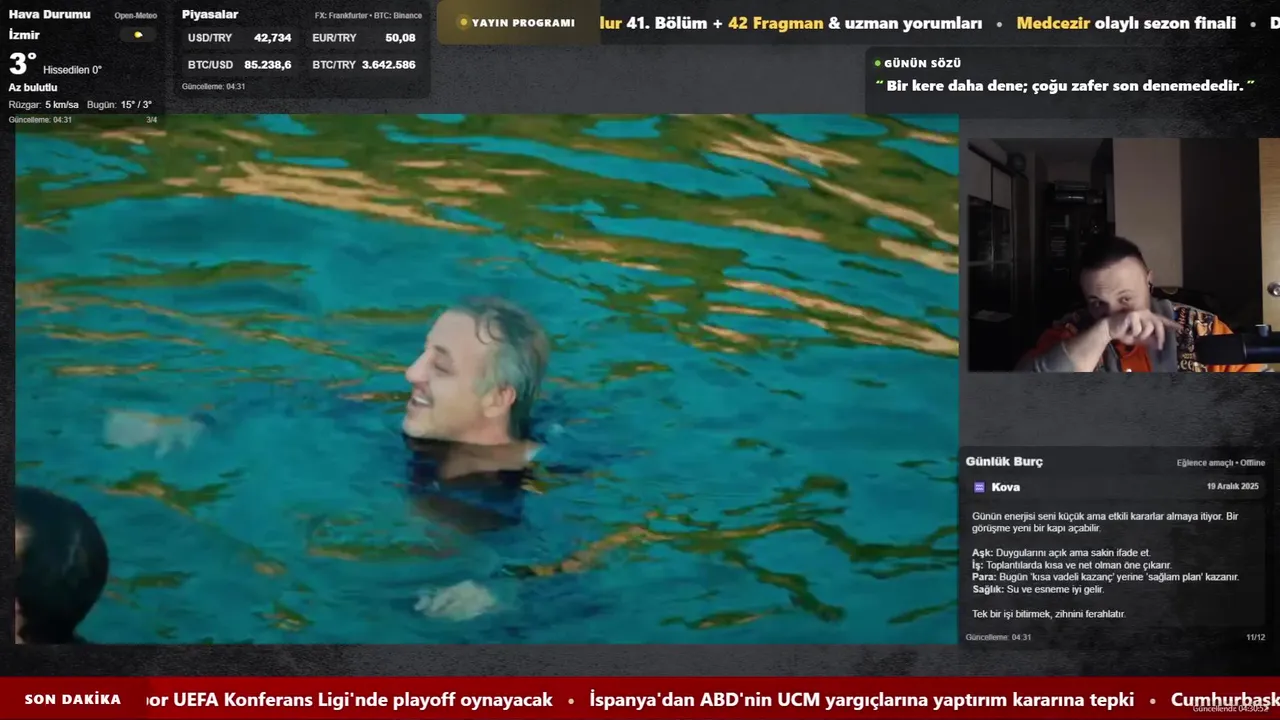Click the İzmir city name

coord(24,35)
